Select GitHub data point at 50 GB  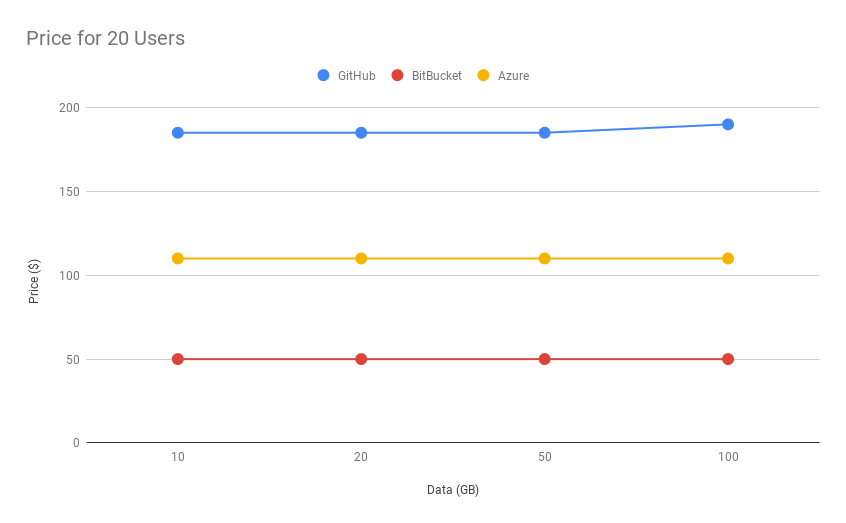(x=545, y=133)
